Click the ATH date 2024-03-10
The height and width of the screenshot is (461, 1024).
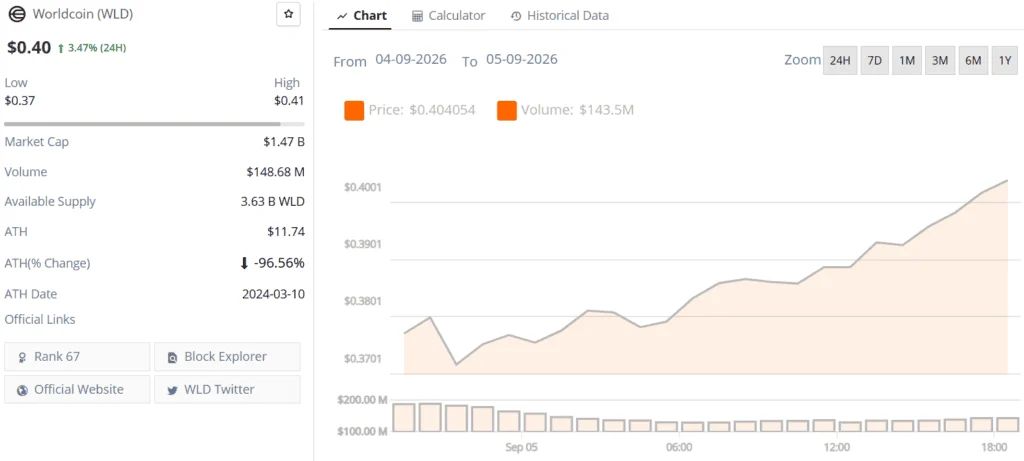[273, 294]
